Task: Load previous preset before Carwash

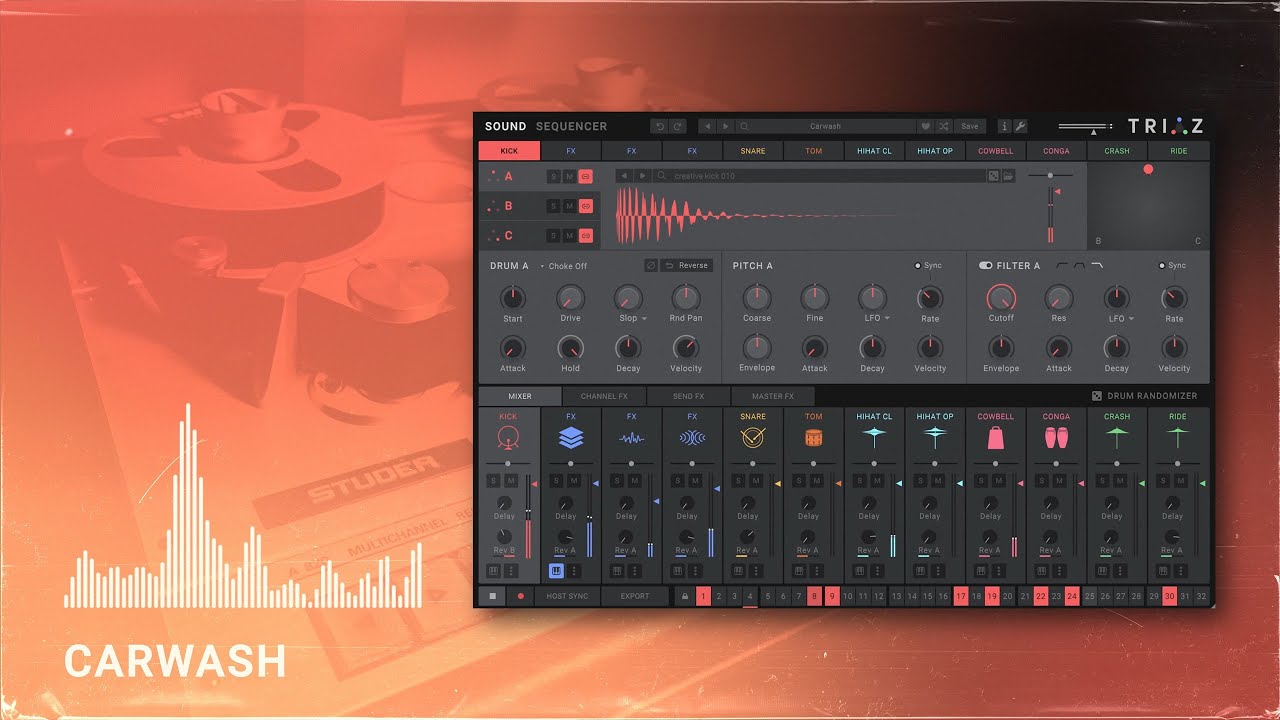Action: [708, 127]
